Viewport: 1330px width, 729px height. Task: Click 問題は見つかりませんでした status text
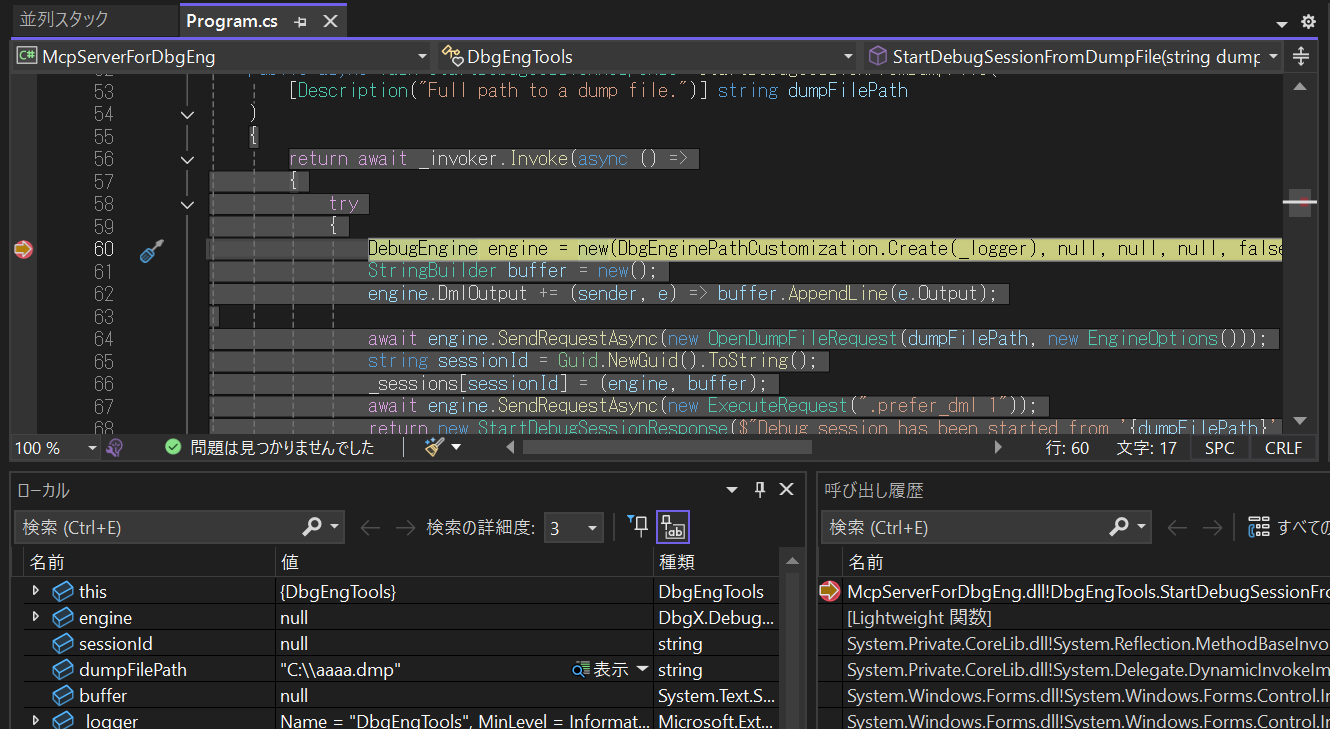[282, 448]
